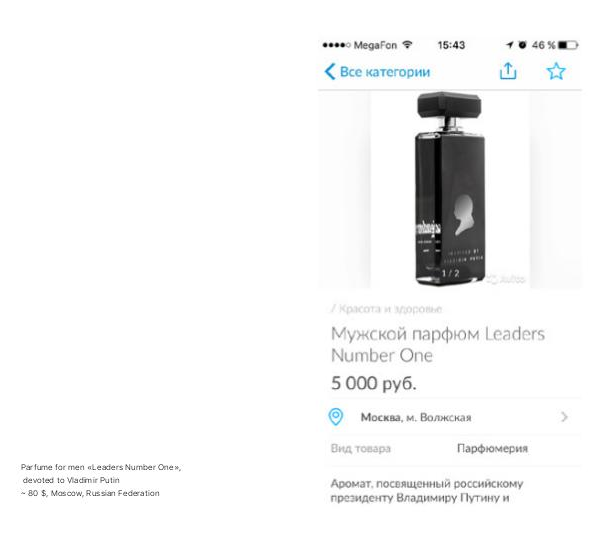The height and width of the screenshot is (543, 600).
Task: Expand location details chevron
Action: tap(564, 417)
